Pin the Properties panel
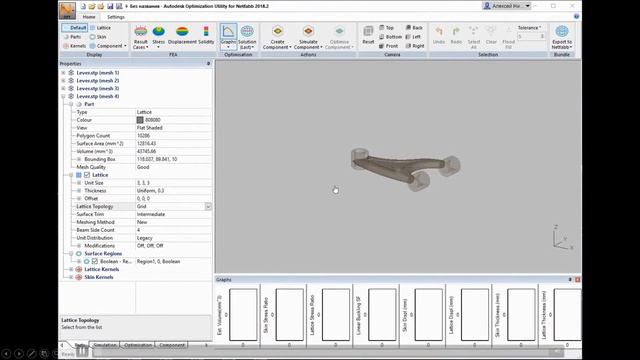Image resolution: width=640 pixels, height=360 pixels. [208, 64]
